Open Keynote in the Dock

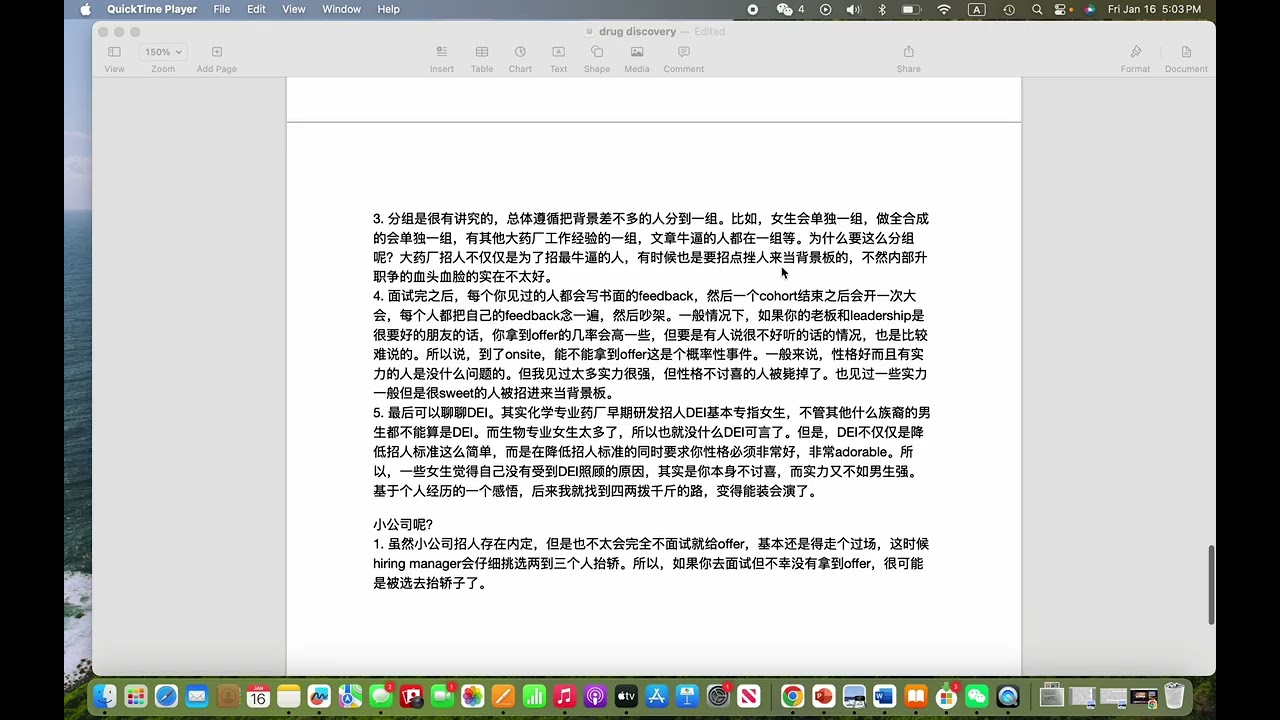(687, 696)
